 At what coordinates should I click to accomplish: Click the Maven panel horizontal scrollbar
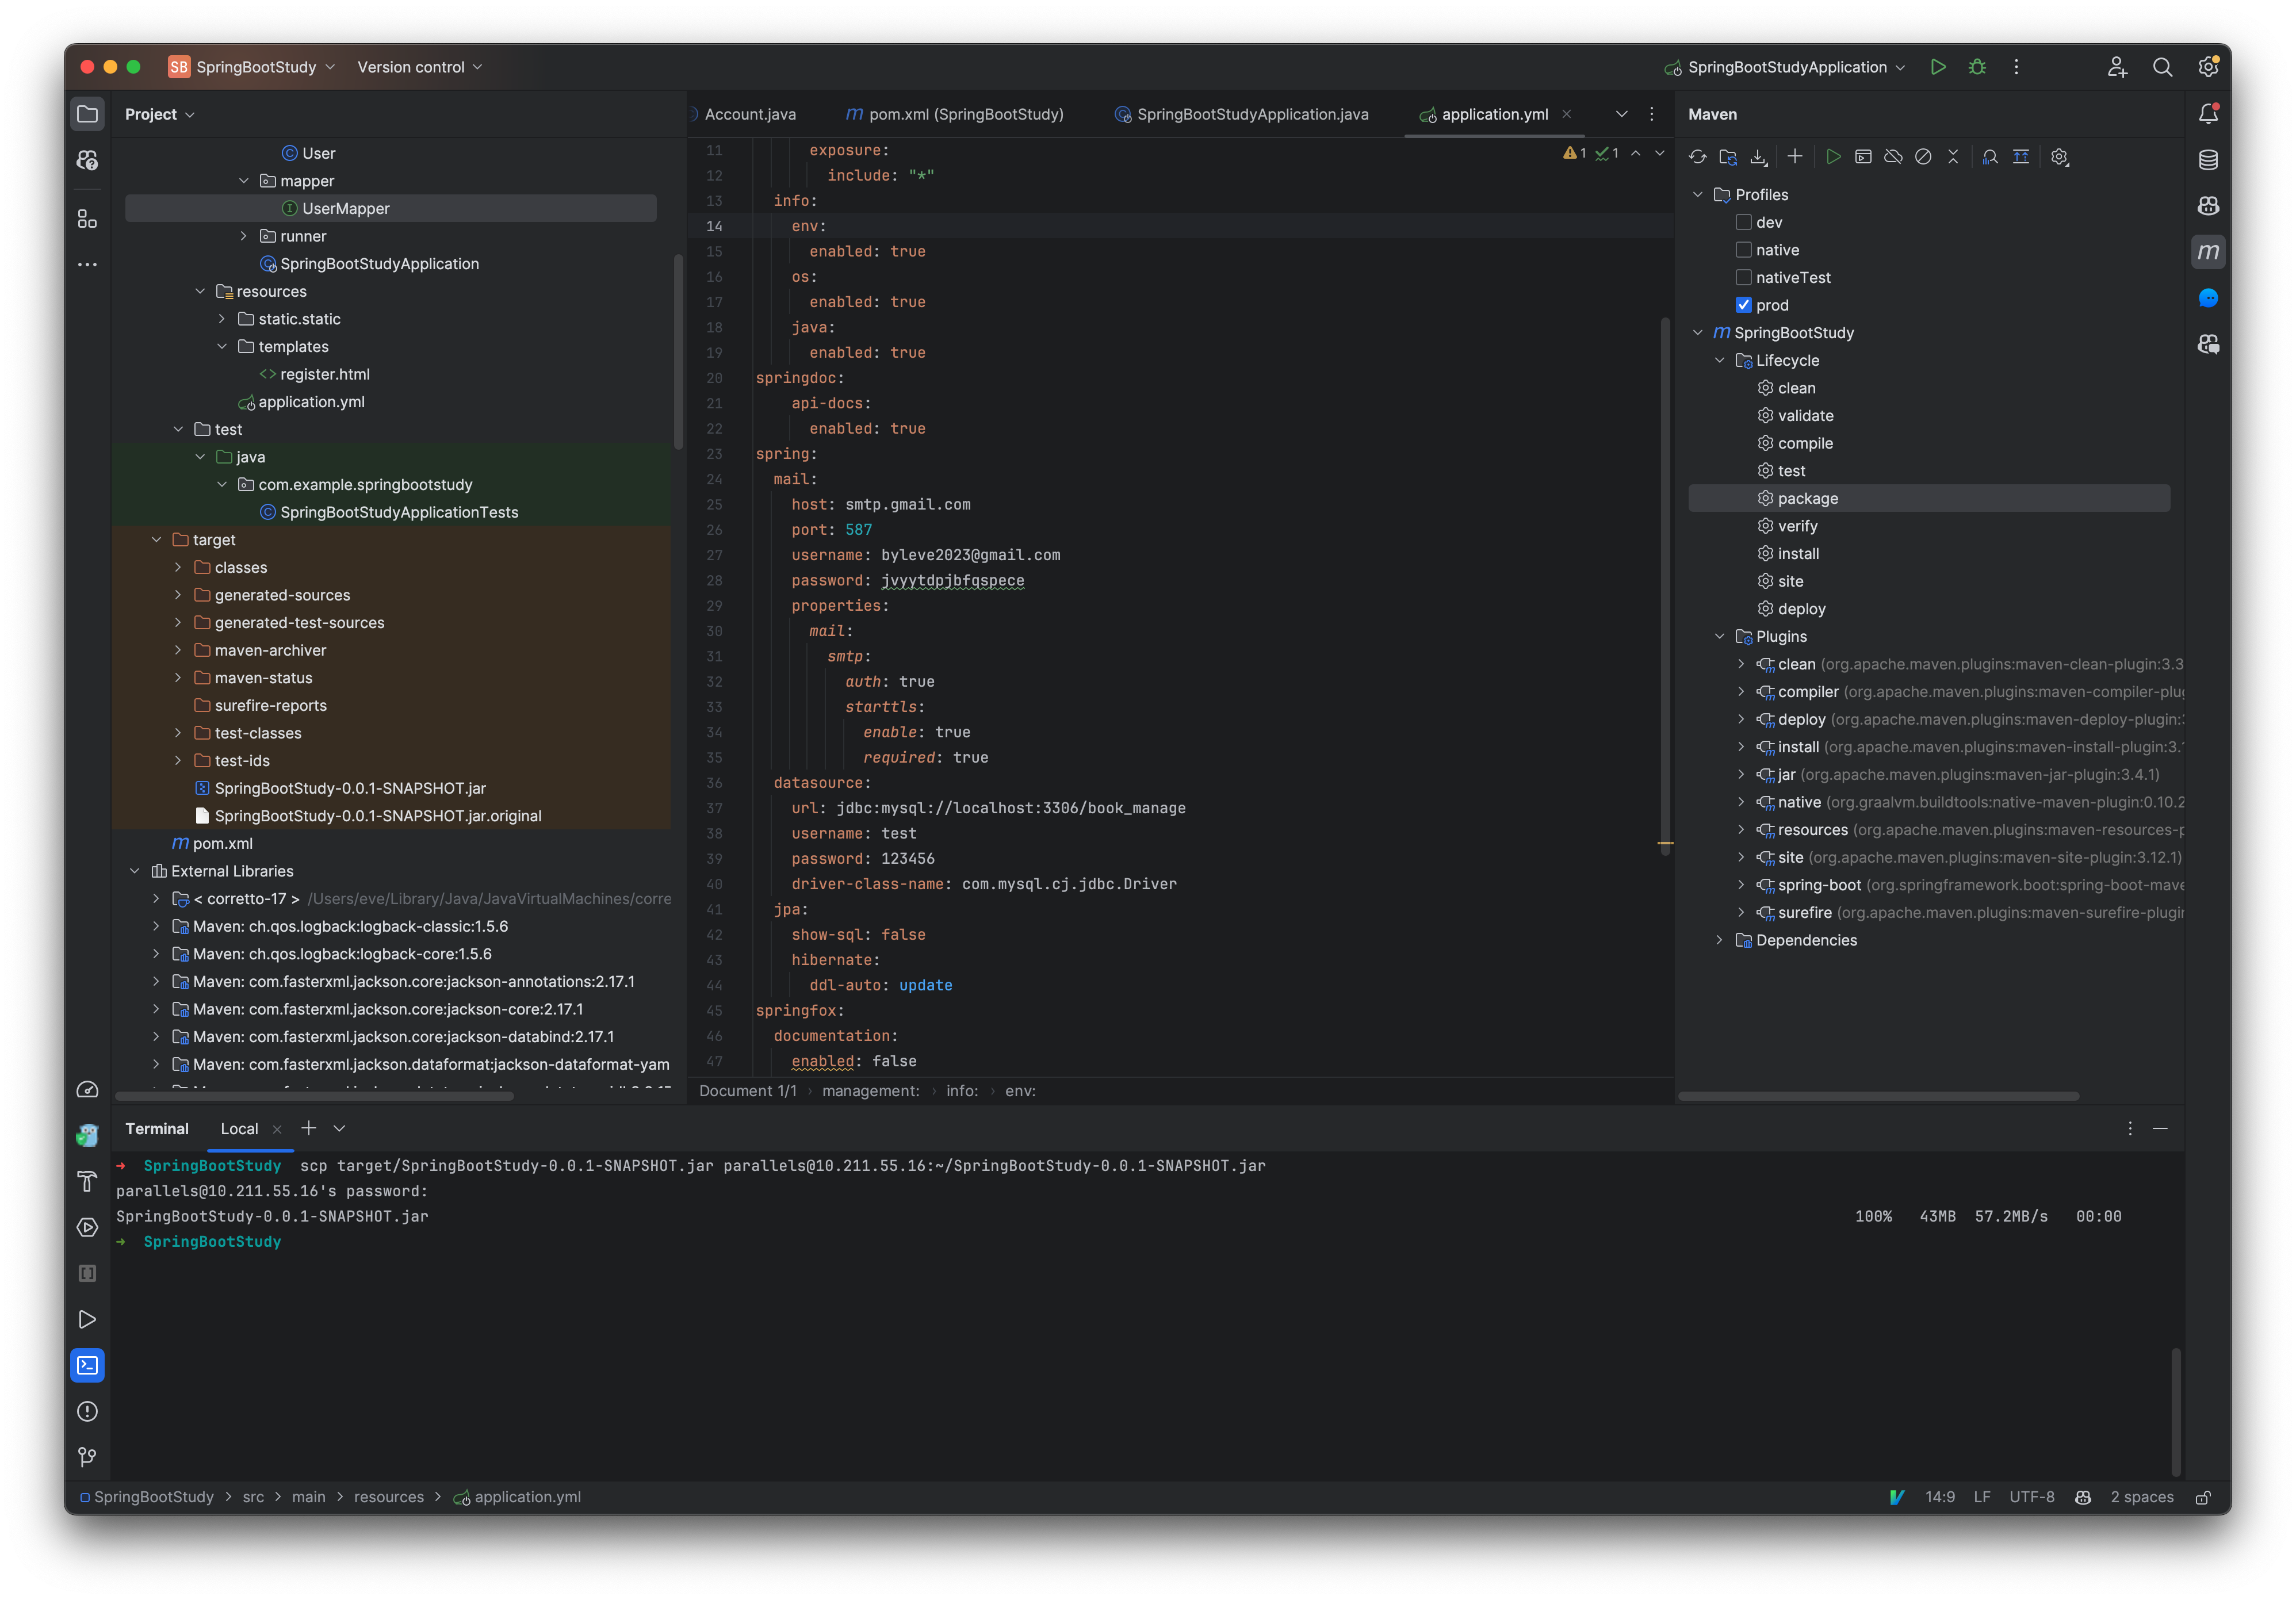(1878, 1096)
